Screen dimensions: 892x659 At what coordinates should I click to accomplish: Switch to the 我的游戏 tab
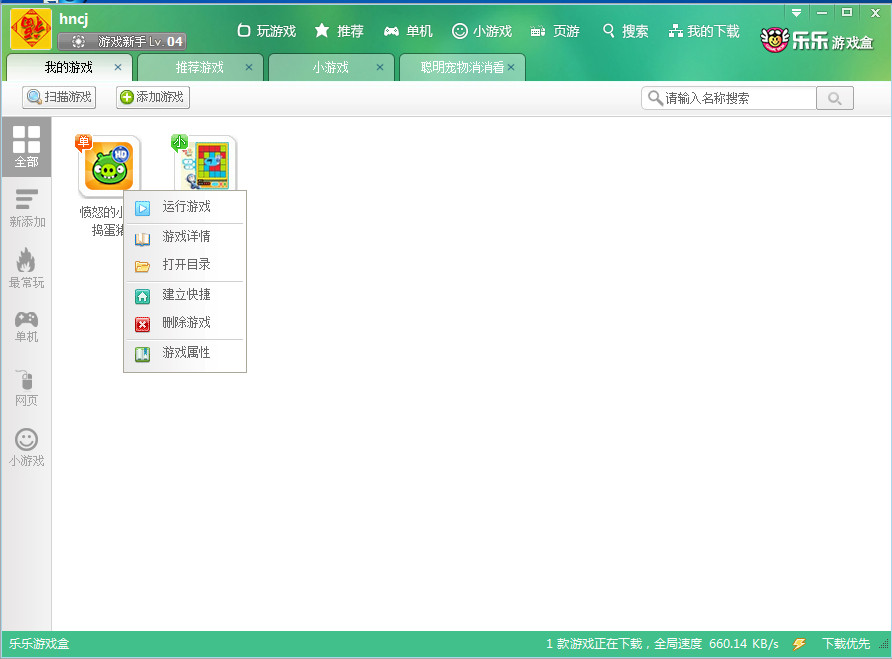tap(69, 68)
